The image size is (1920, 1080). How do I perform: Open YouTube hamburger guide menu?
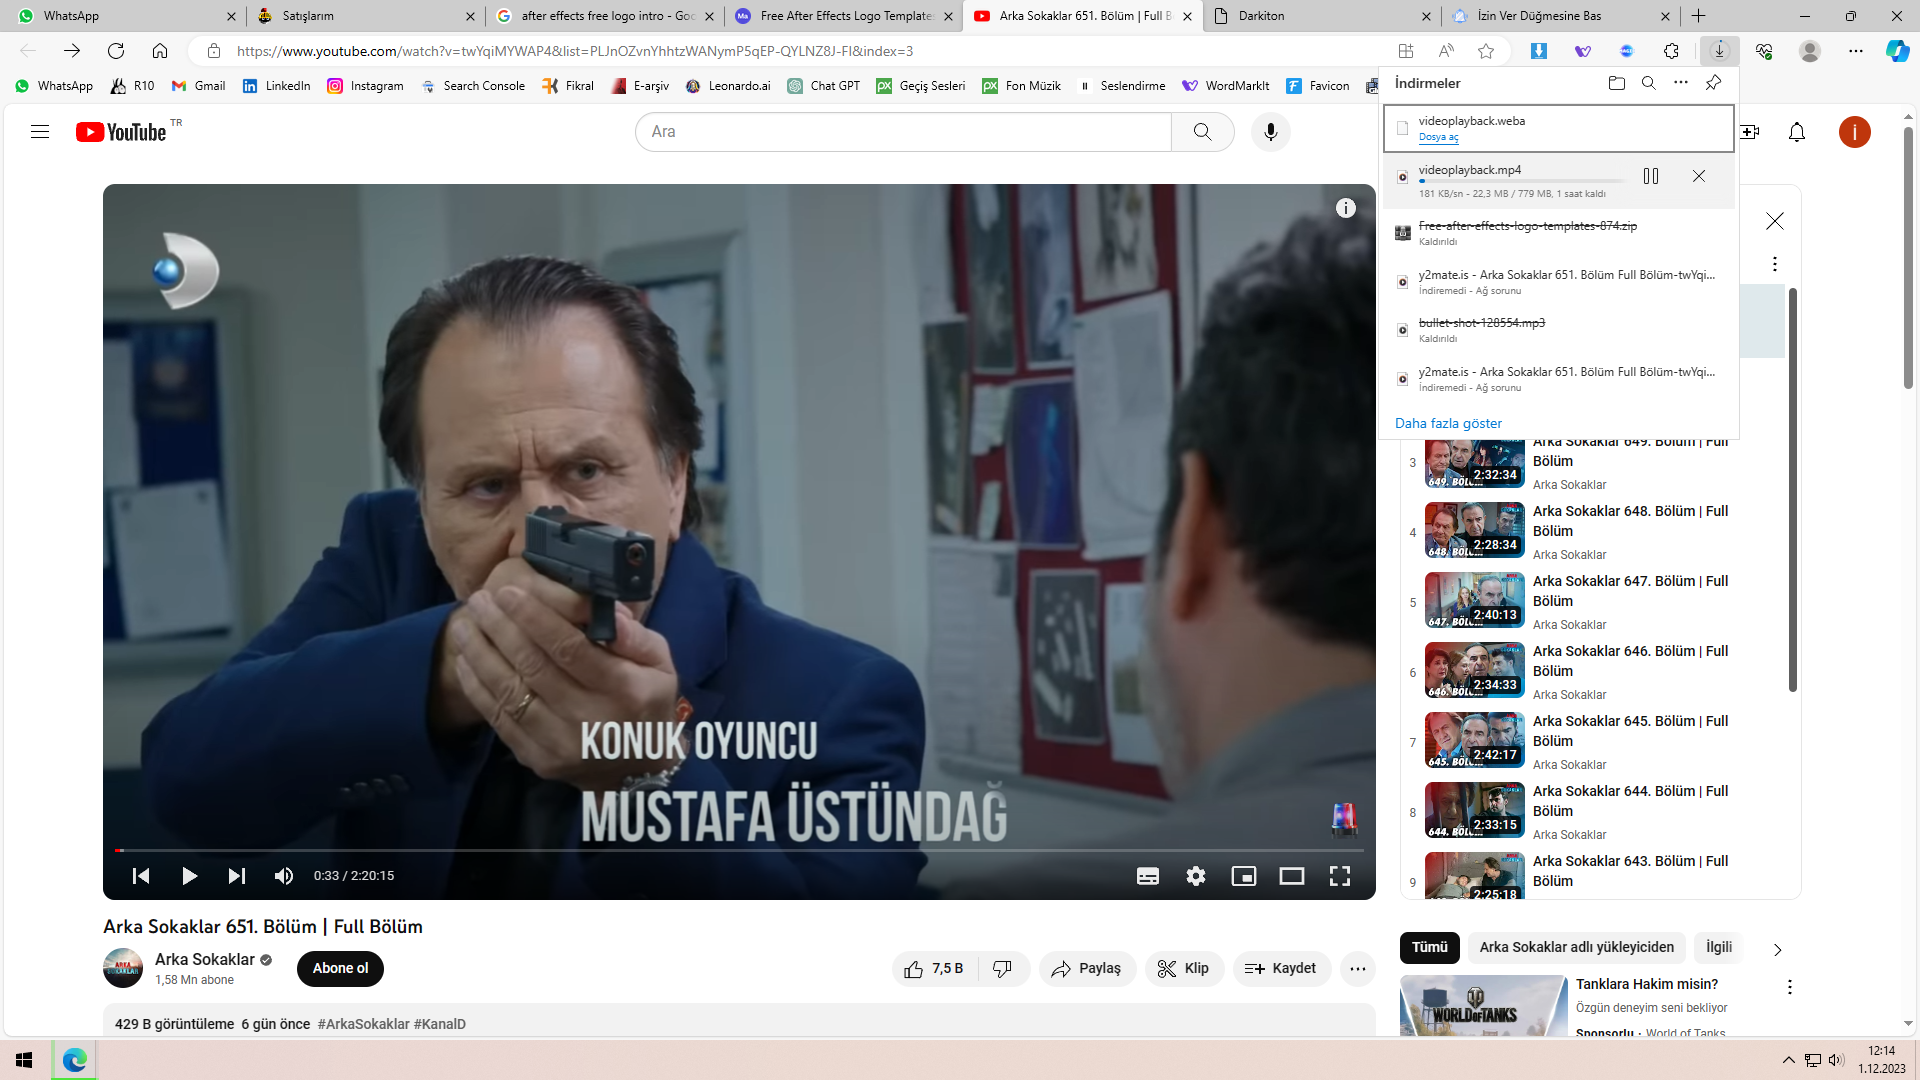(x=40, y=132)
